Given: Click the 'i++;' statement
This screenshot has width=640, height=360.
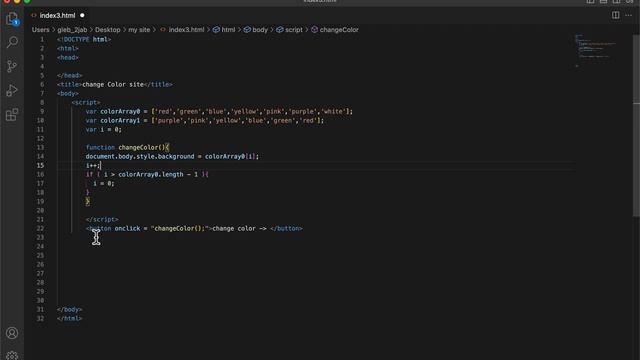Looking at the screenshot, I should pos(93,165).
